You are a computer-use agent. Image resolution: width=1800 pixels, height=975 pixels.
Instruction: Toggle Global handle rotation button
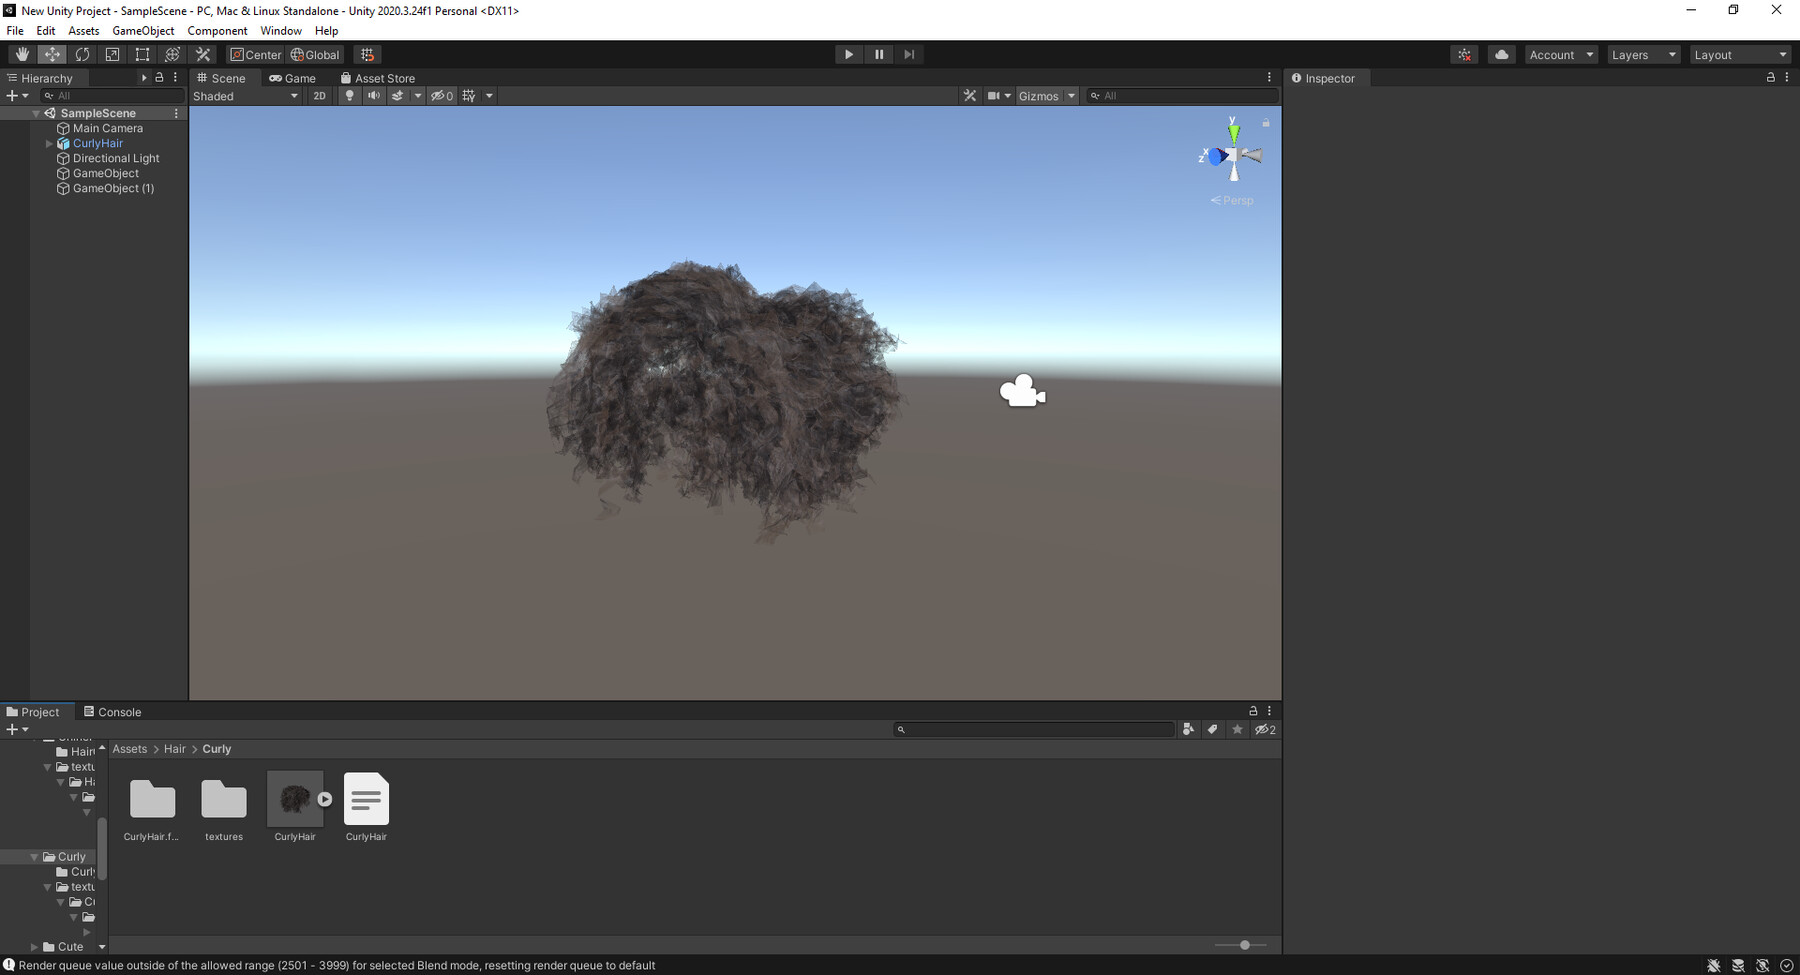tap(315, 55)
